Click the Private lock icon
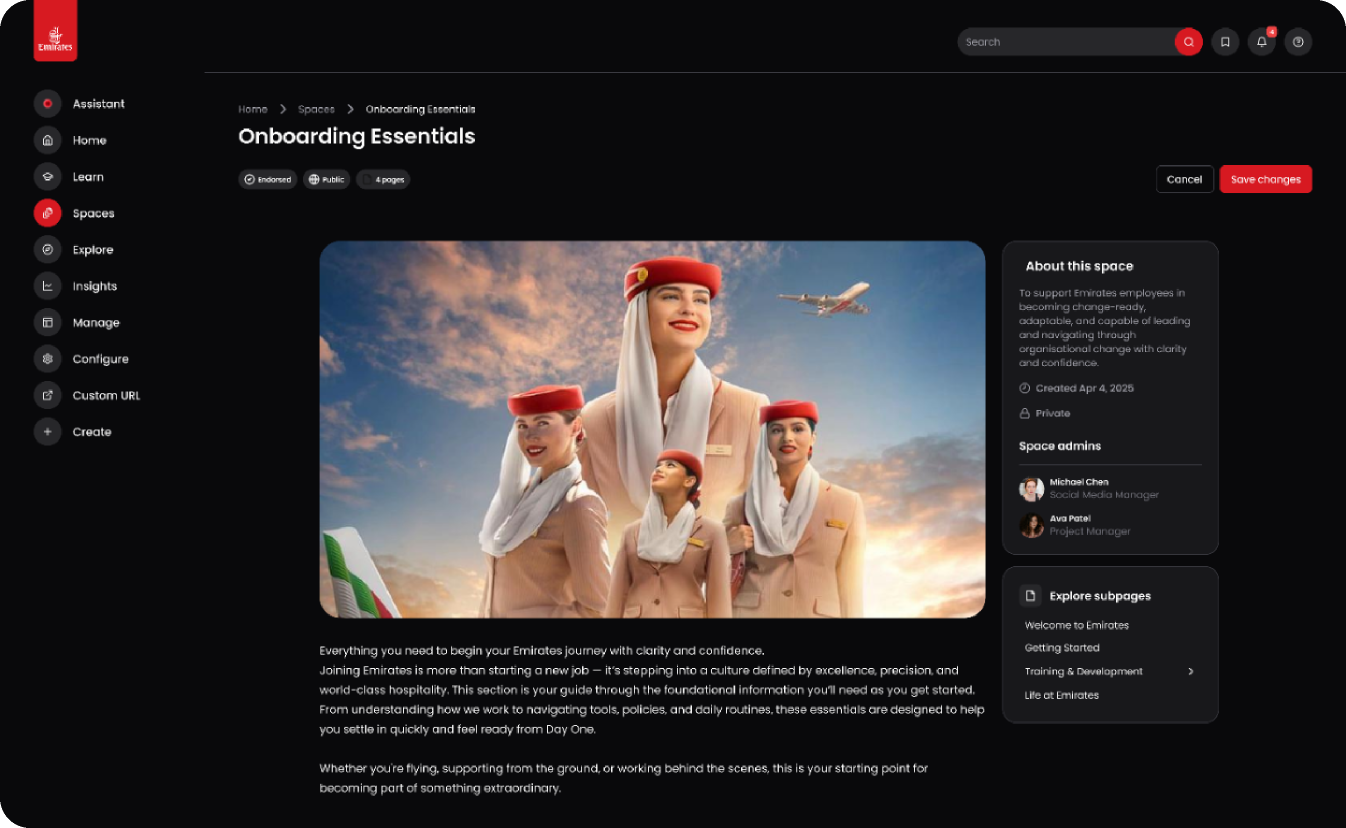The image size is (1346, 828). point(1024,413)
